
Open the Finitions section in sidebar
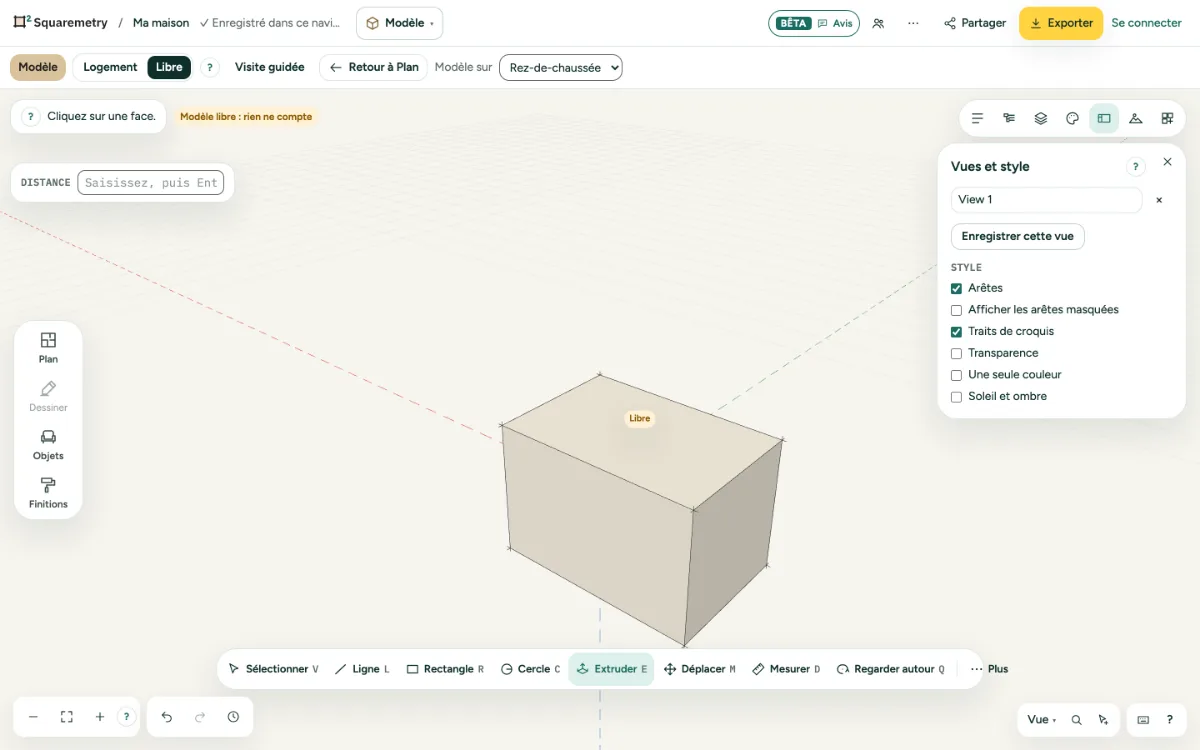[x=48, y=493]
